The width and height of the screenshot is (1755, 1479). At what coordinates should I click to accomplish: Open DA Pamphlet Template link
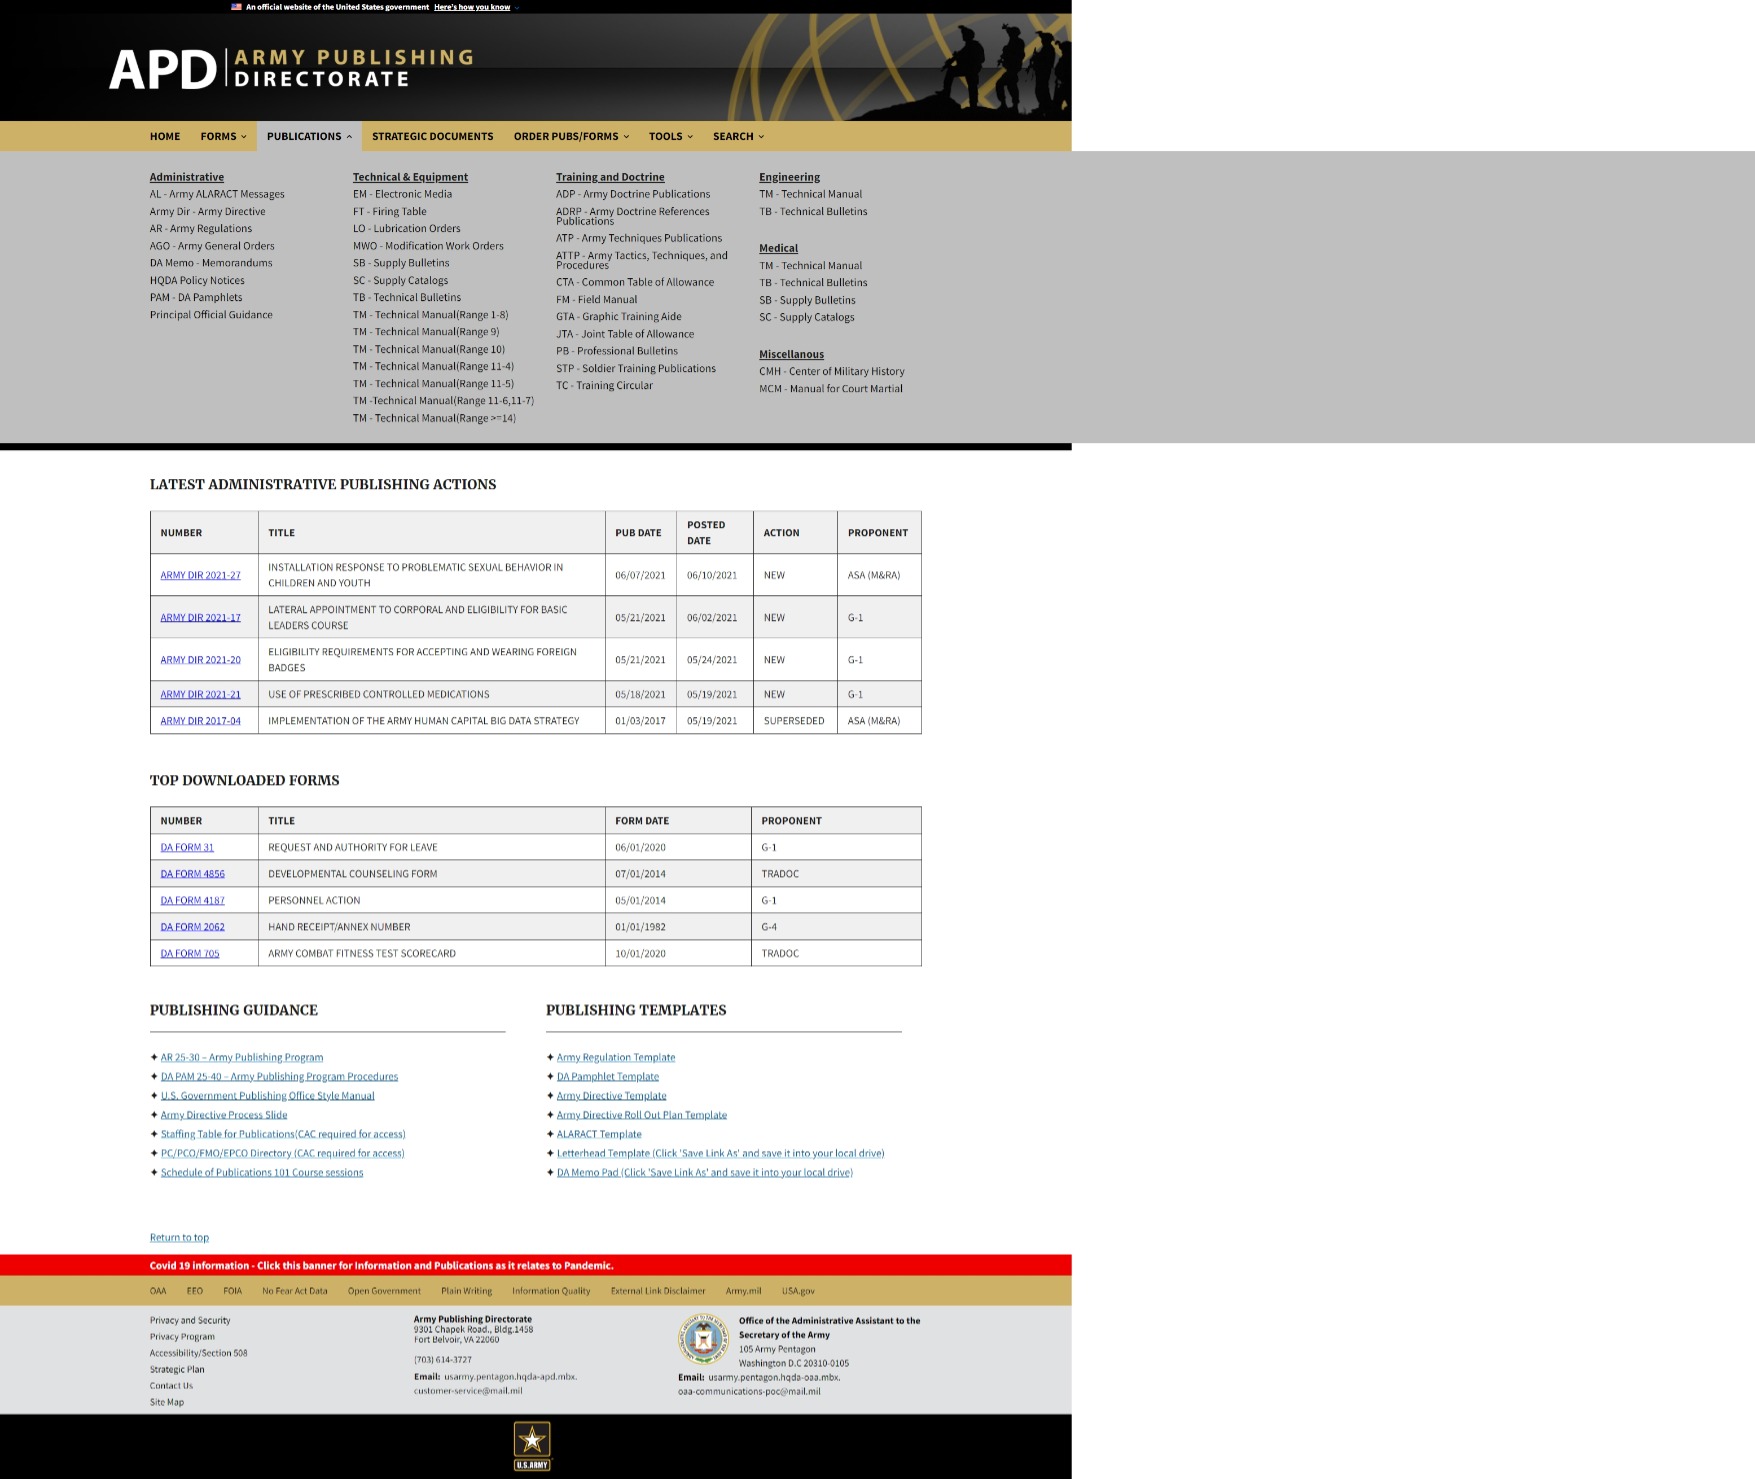click(608, 1076)
